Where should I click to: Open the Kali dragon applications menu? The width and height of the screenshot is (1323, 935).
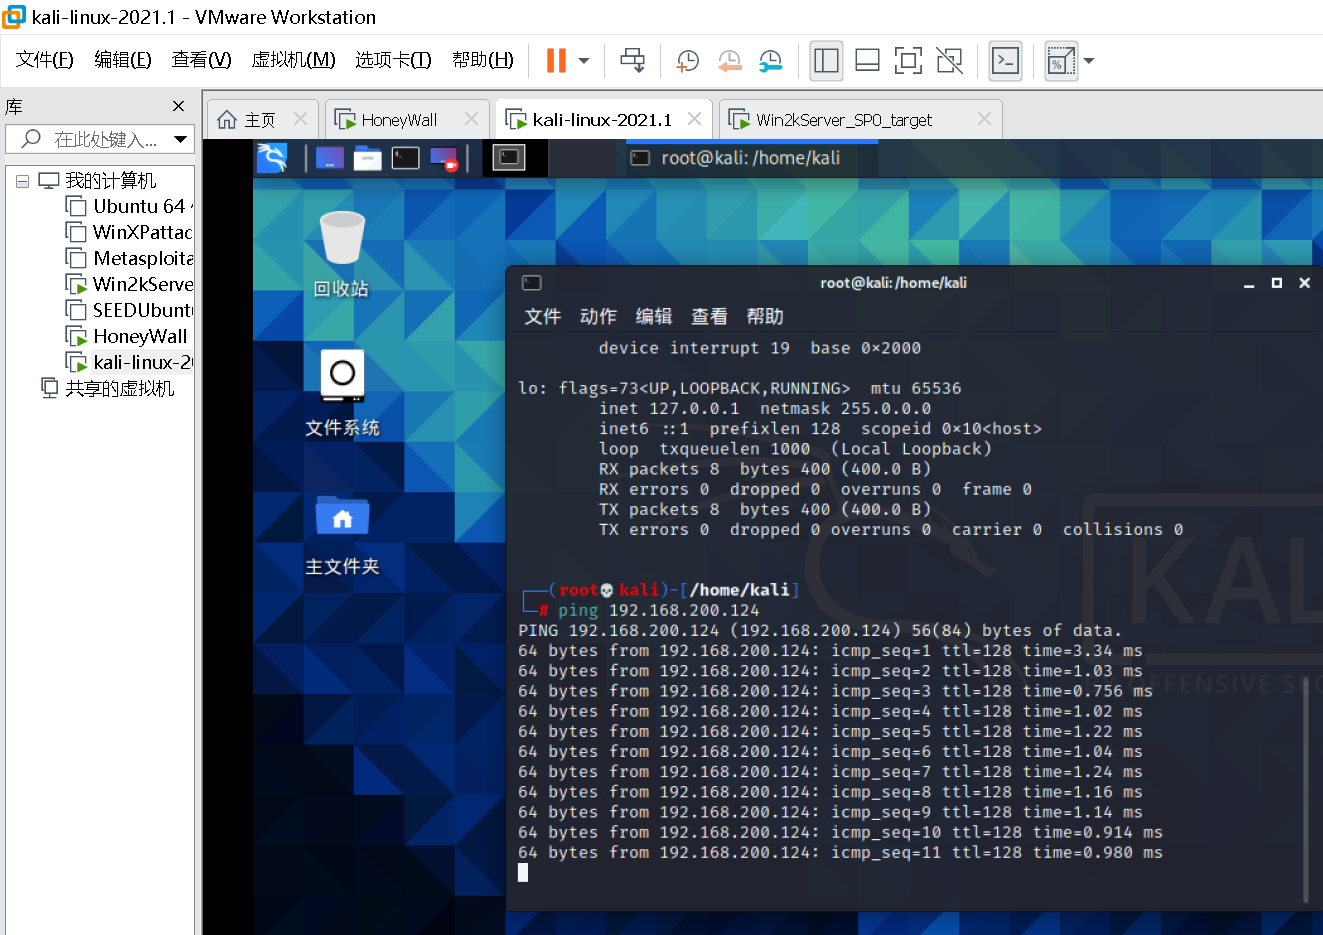[271, 158]
